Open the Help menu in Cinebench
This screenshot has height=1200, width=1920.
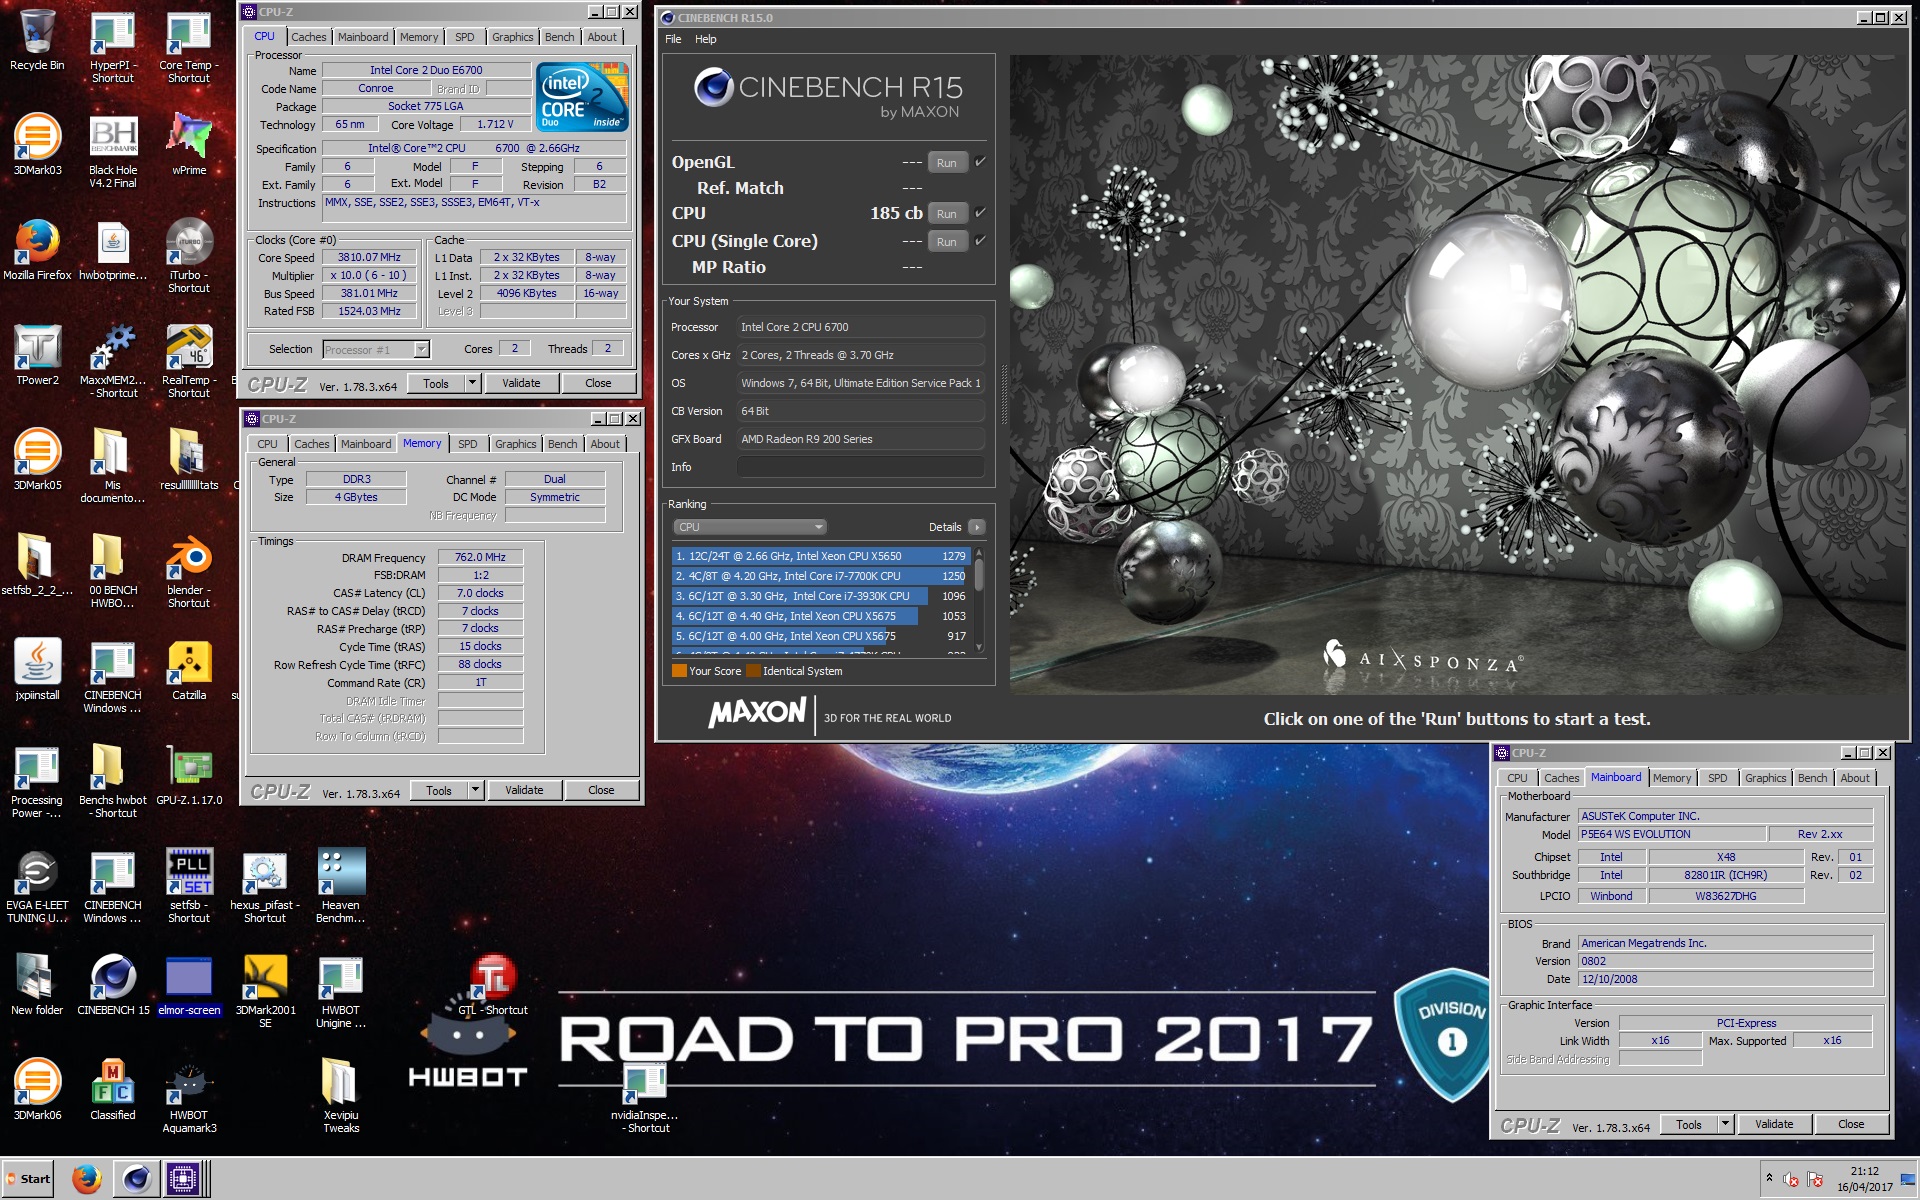click(x=706, y=39)
